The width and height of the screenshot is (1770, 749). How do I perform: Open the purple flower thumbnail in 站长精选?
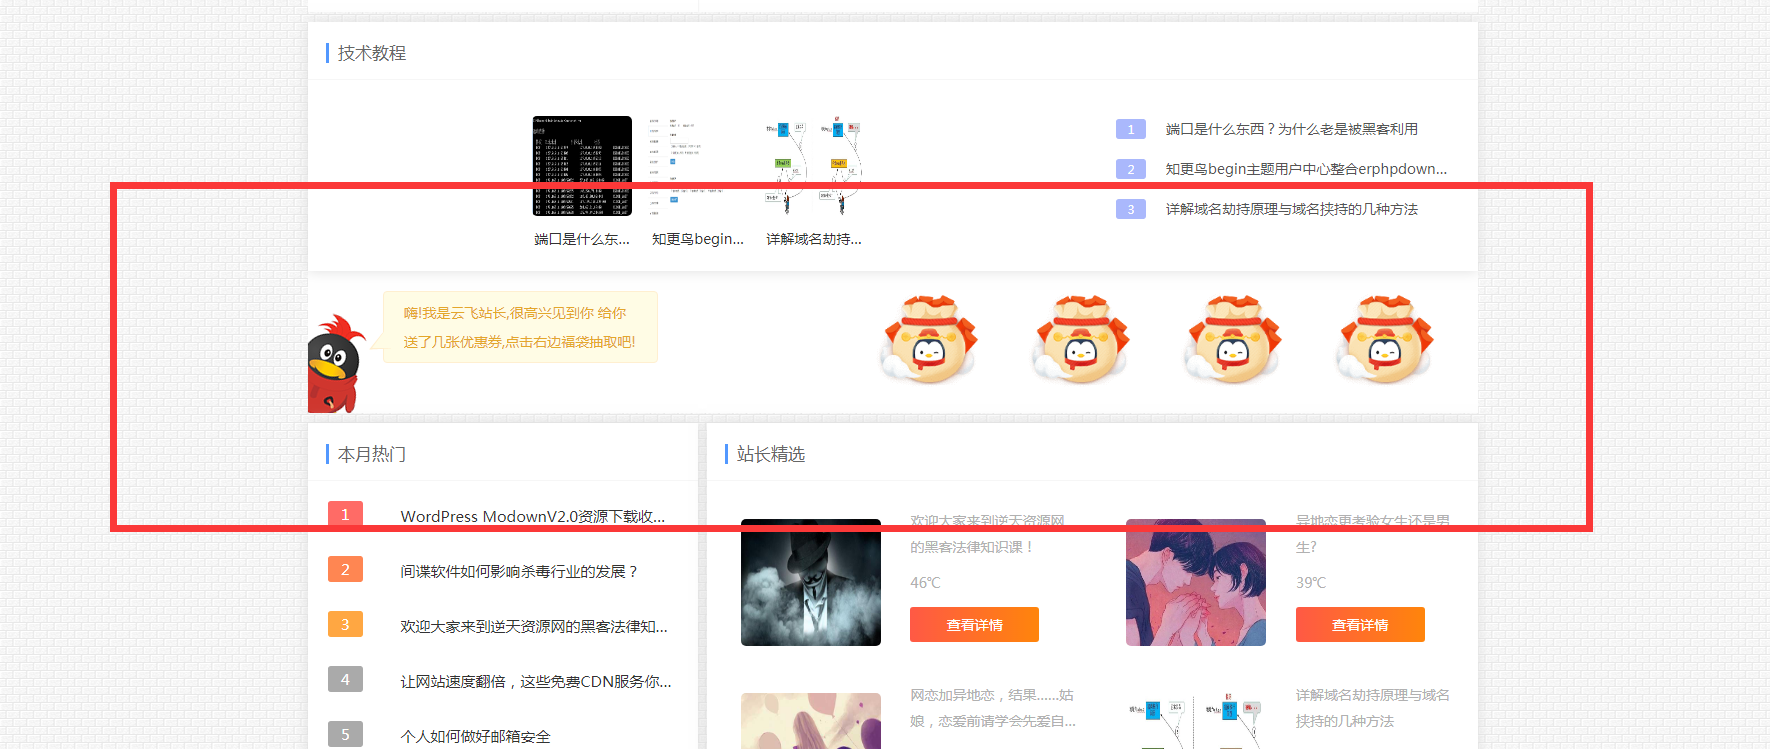point(811,721)
